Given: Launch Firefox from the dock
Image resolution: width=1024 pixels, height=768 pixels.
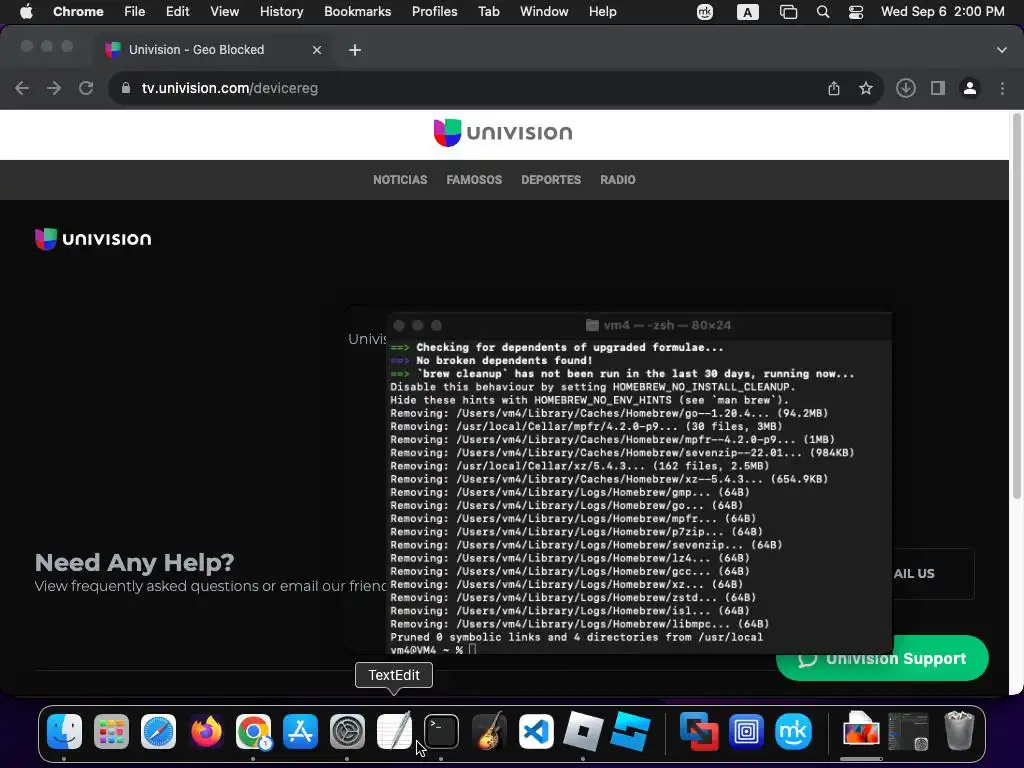Looking at the screenshot, I should 206,731.
